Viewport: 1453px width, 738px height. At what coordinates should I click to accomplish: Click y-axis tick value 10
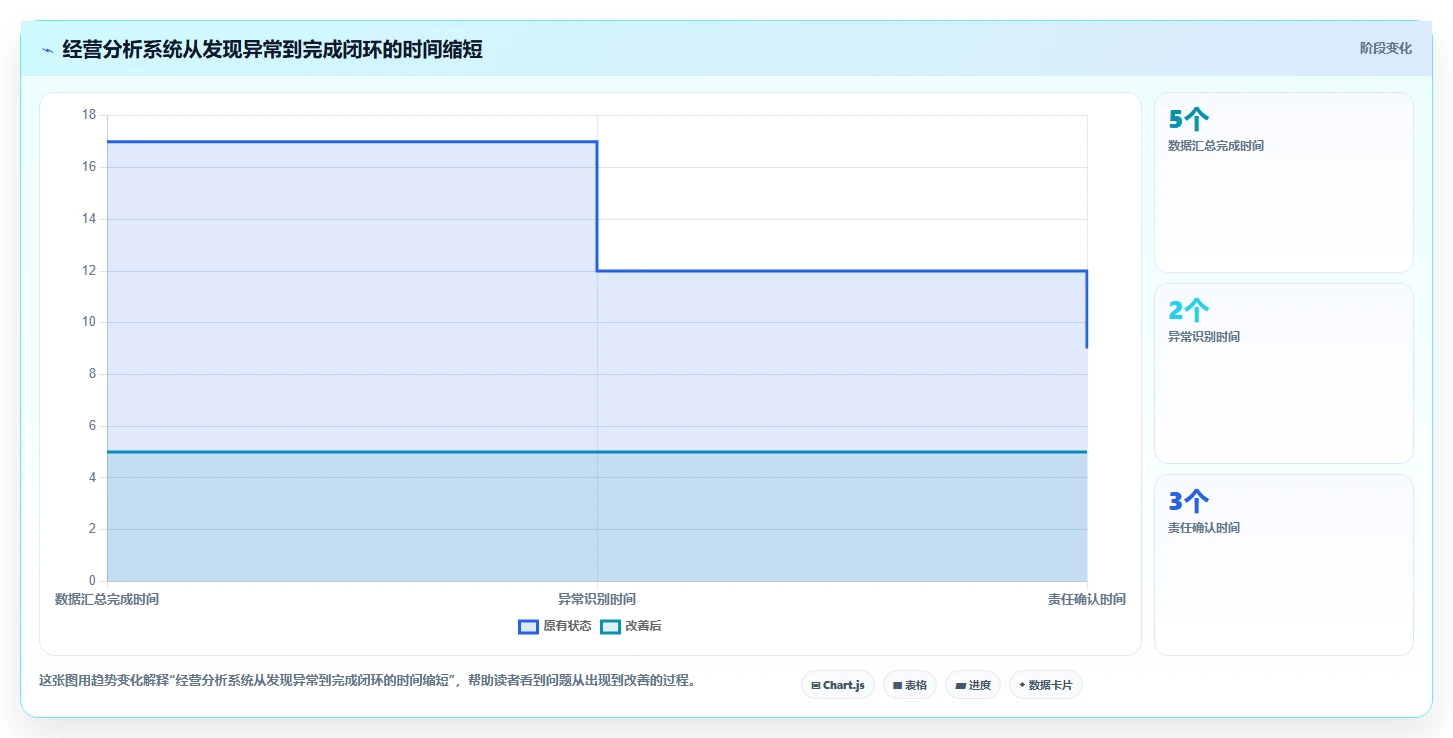(x=89, y=322)
